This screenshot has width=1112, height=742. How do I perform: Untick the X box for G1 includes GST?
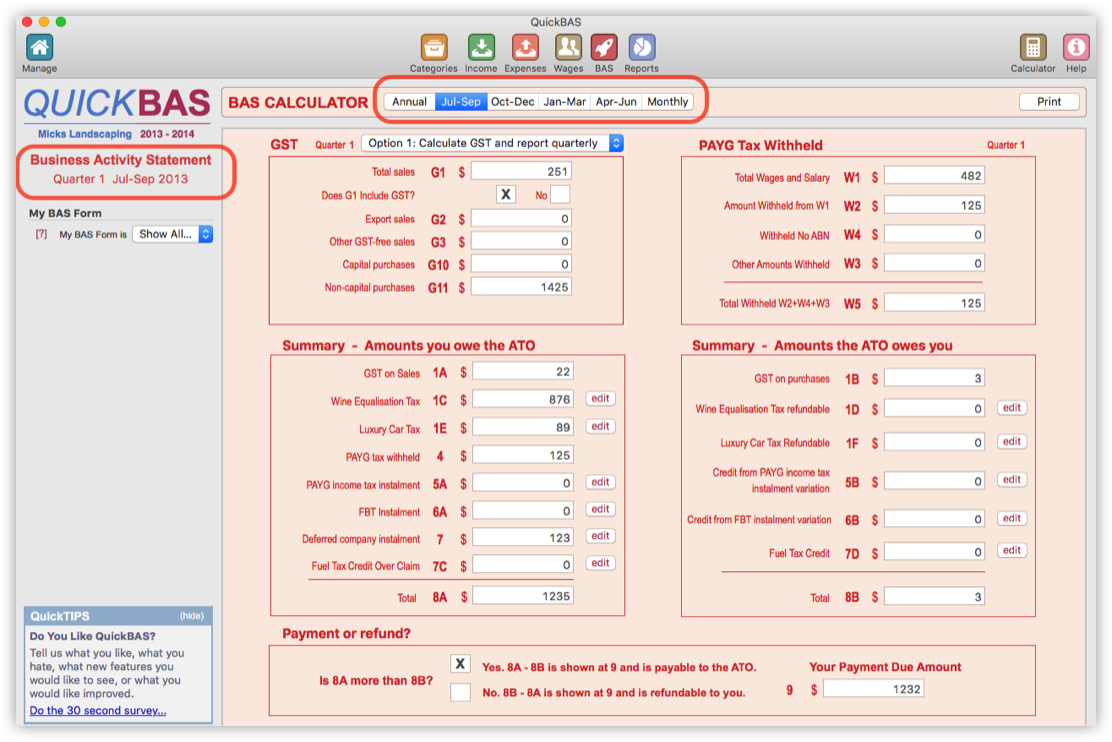coord(506,195)
